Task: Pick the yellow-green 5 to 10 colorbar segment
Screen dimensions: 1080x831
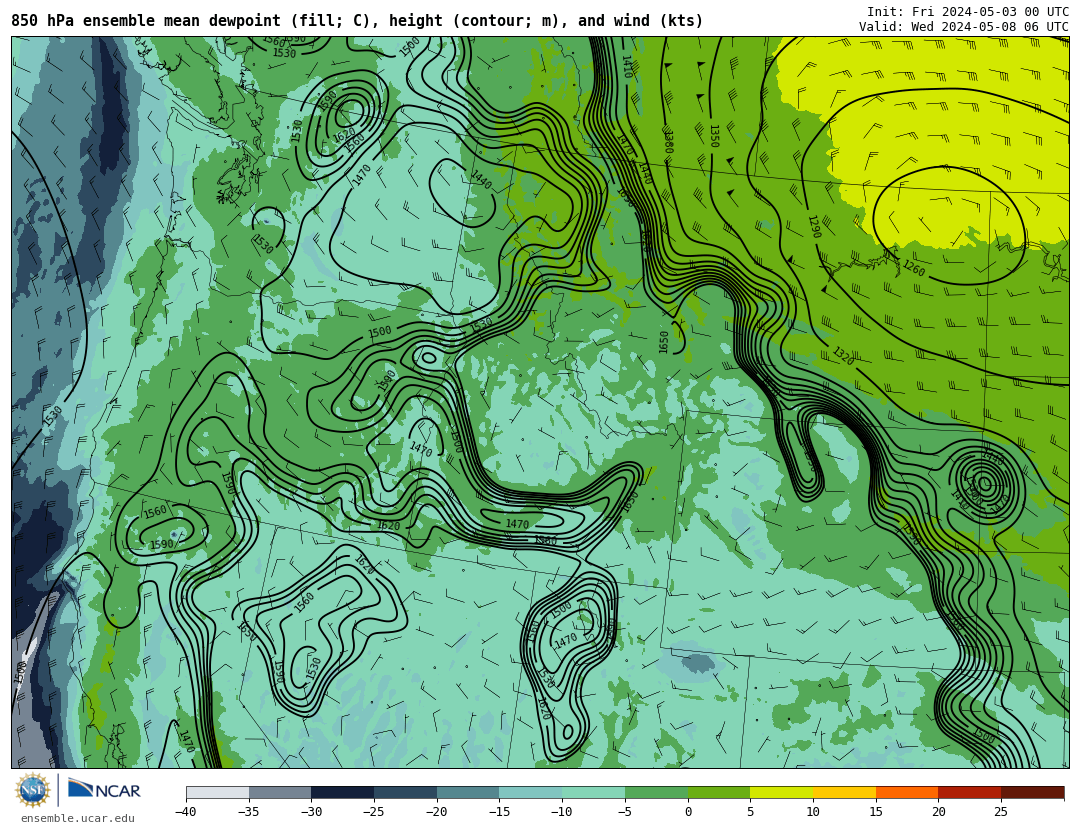Action: pos(782,792)
